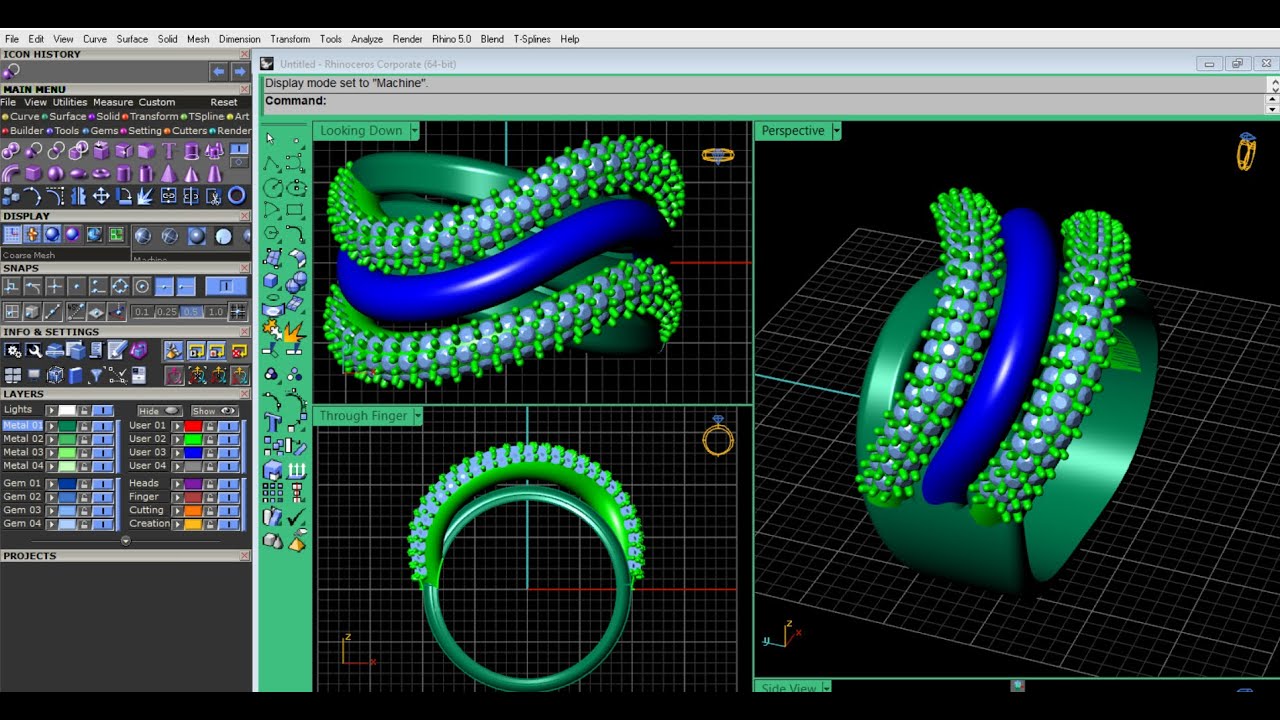Click the checkmark tool in vertical toolbar

pyautogui.click(x=296, y=516)
